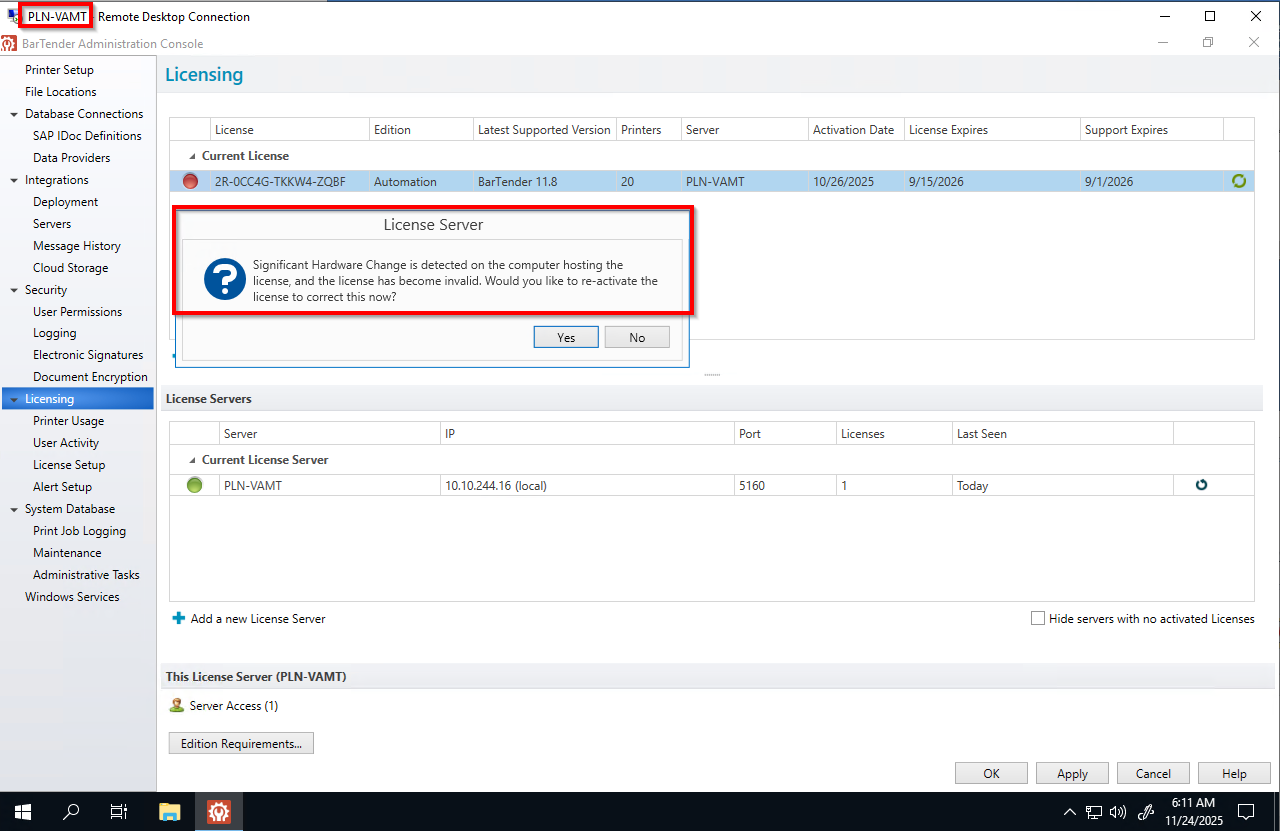Click the volume tray icon
Screen dimensions: 1280x831
click(1119, 812)
